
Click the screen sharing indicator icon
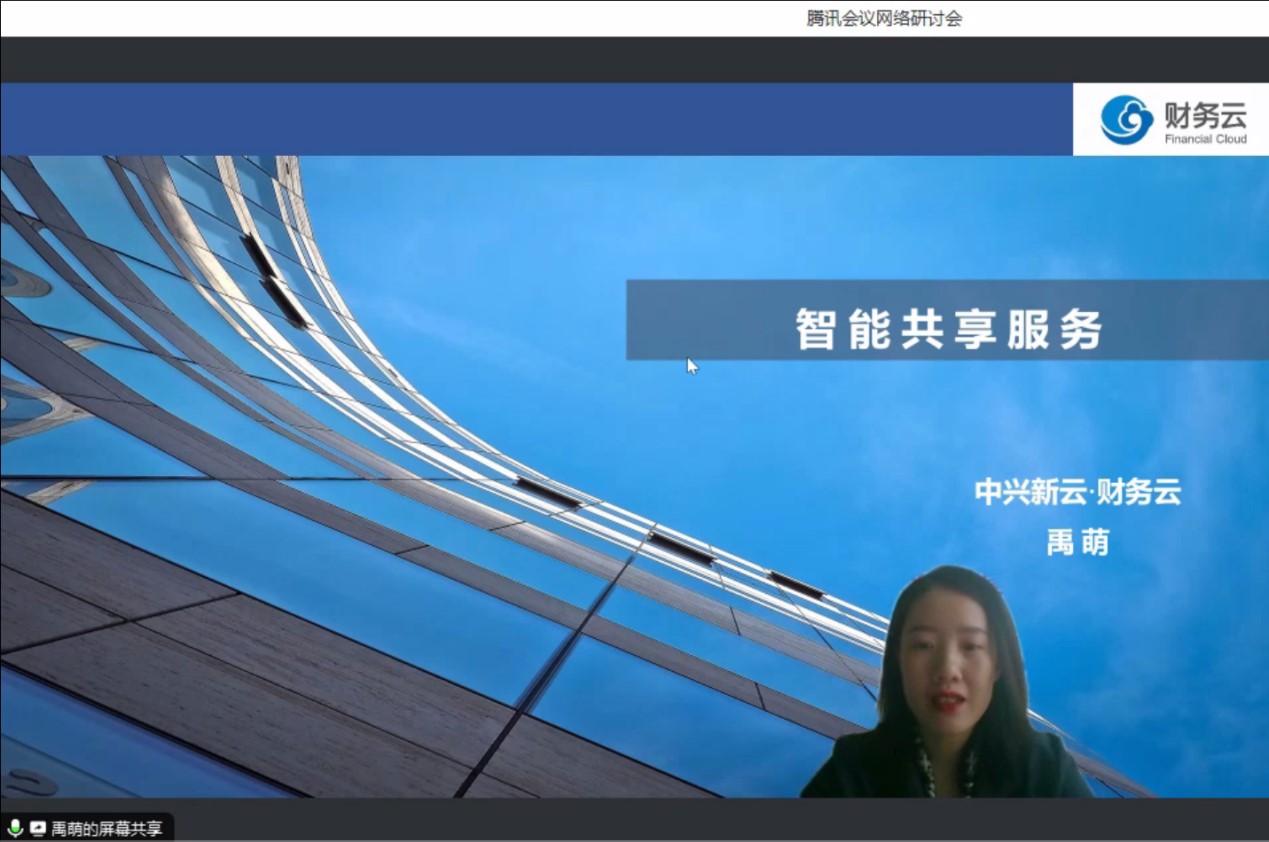tap(38, 828)
